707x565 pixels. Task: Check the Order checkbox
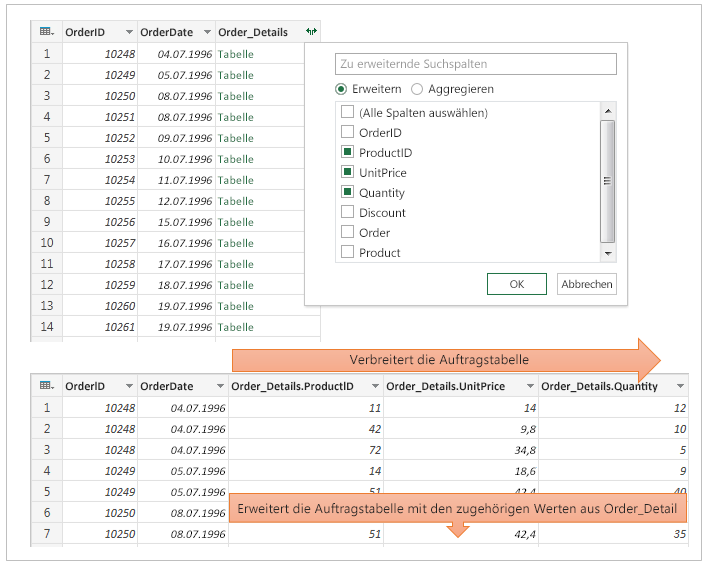[x=347, y=232]
